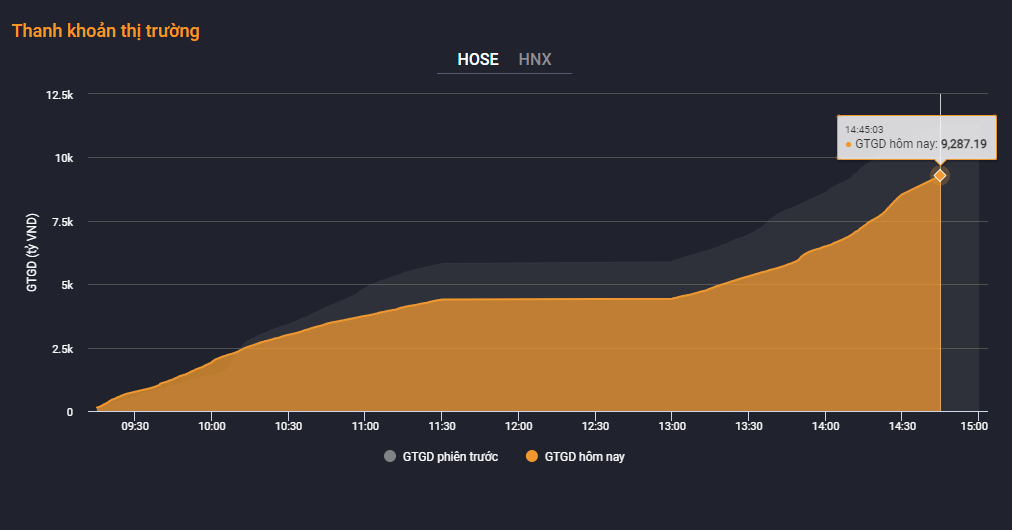Click the 5k value axis label
The height and width of the screenshot is (530, 1012).
point(66,285)
